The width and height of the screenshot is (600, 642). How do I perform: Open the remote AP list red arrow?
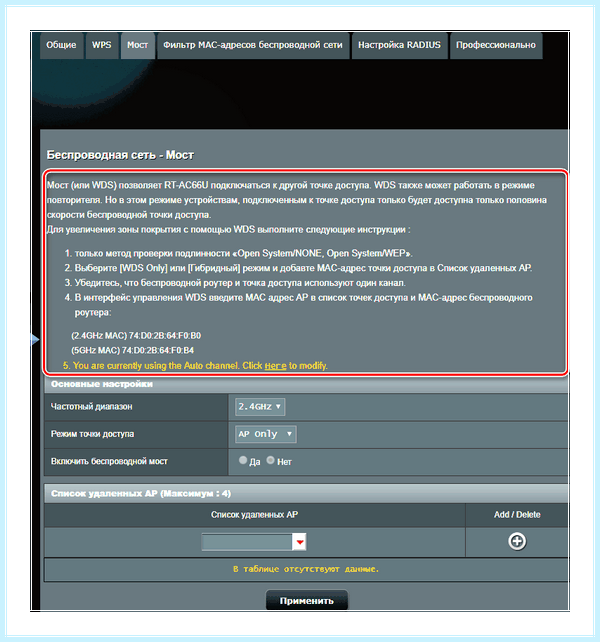300,542
